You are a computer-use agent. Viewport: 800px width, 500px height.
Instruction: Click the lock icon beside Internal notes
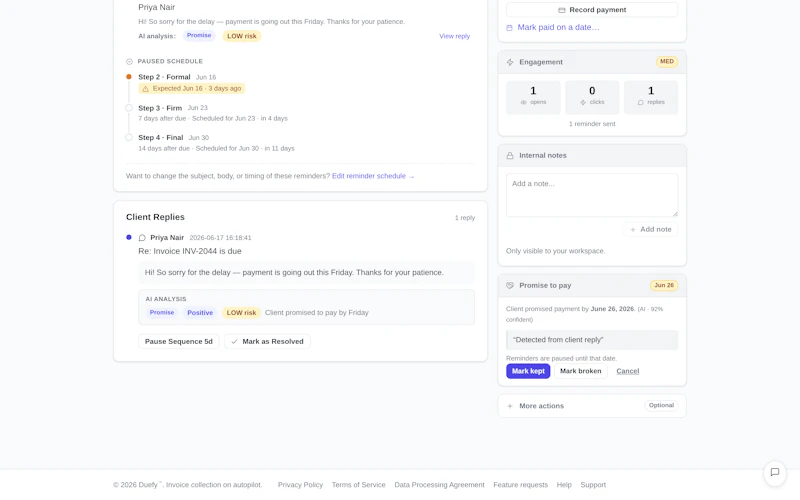(510, 156)
